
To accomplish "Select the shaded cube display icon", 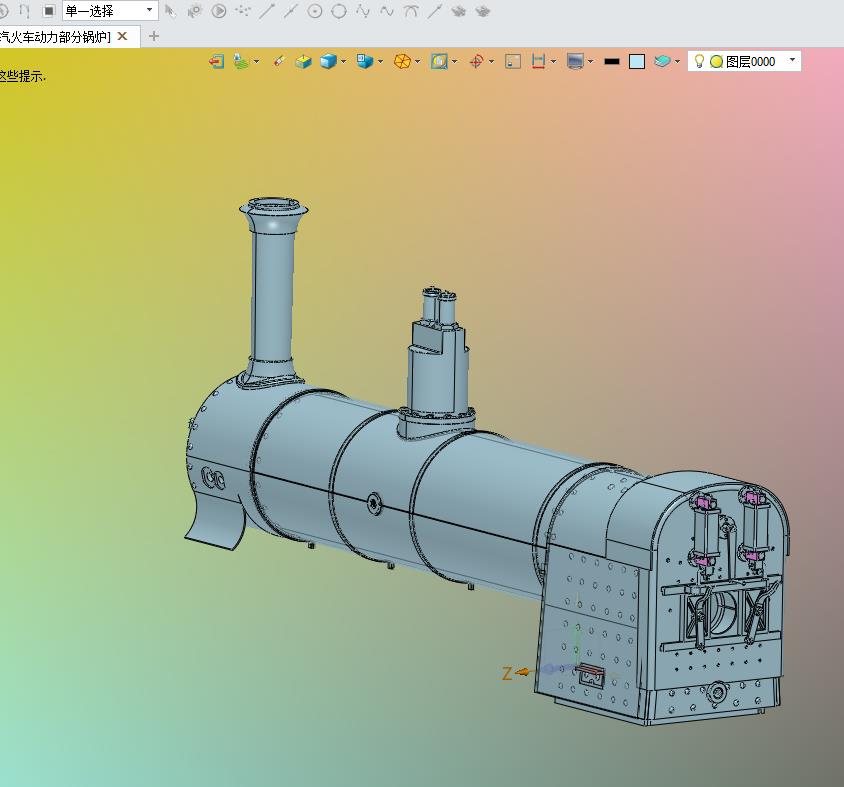I will pyautogui.click(x=328, y=61).
